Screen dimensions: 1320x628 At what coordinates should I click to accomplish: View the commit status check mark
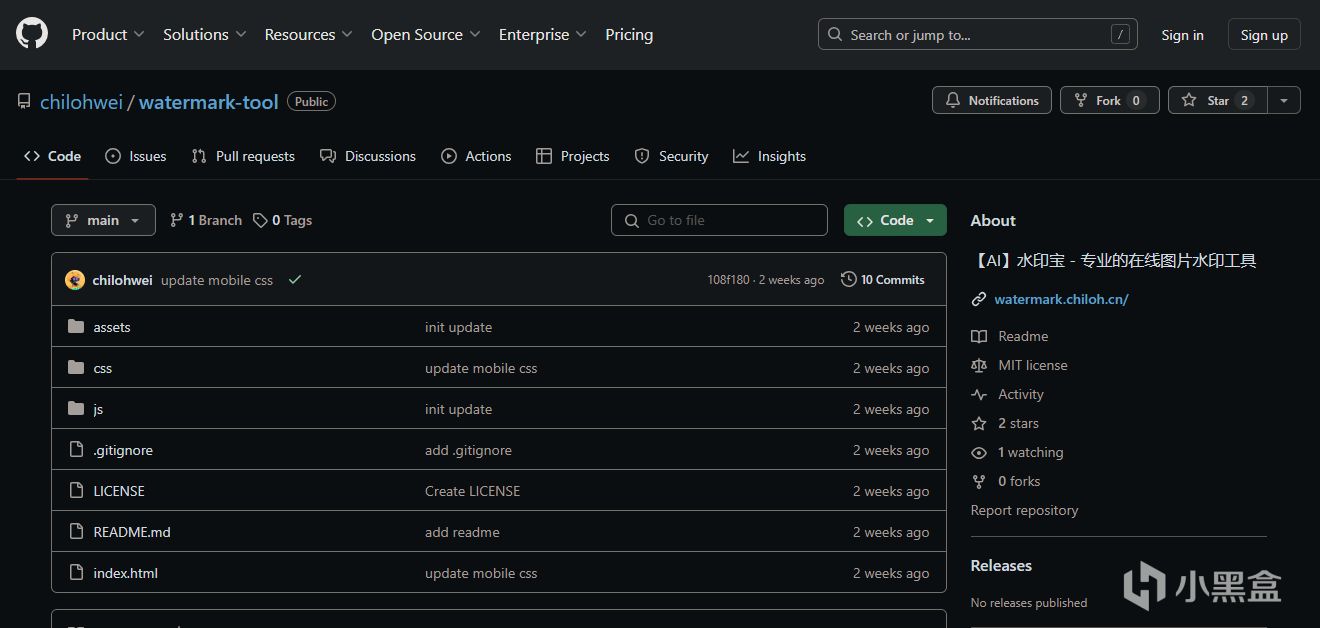point(295,280)
